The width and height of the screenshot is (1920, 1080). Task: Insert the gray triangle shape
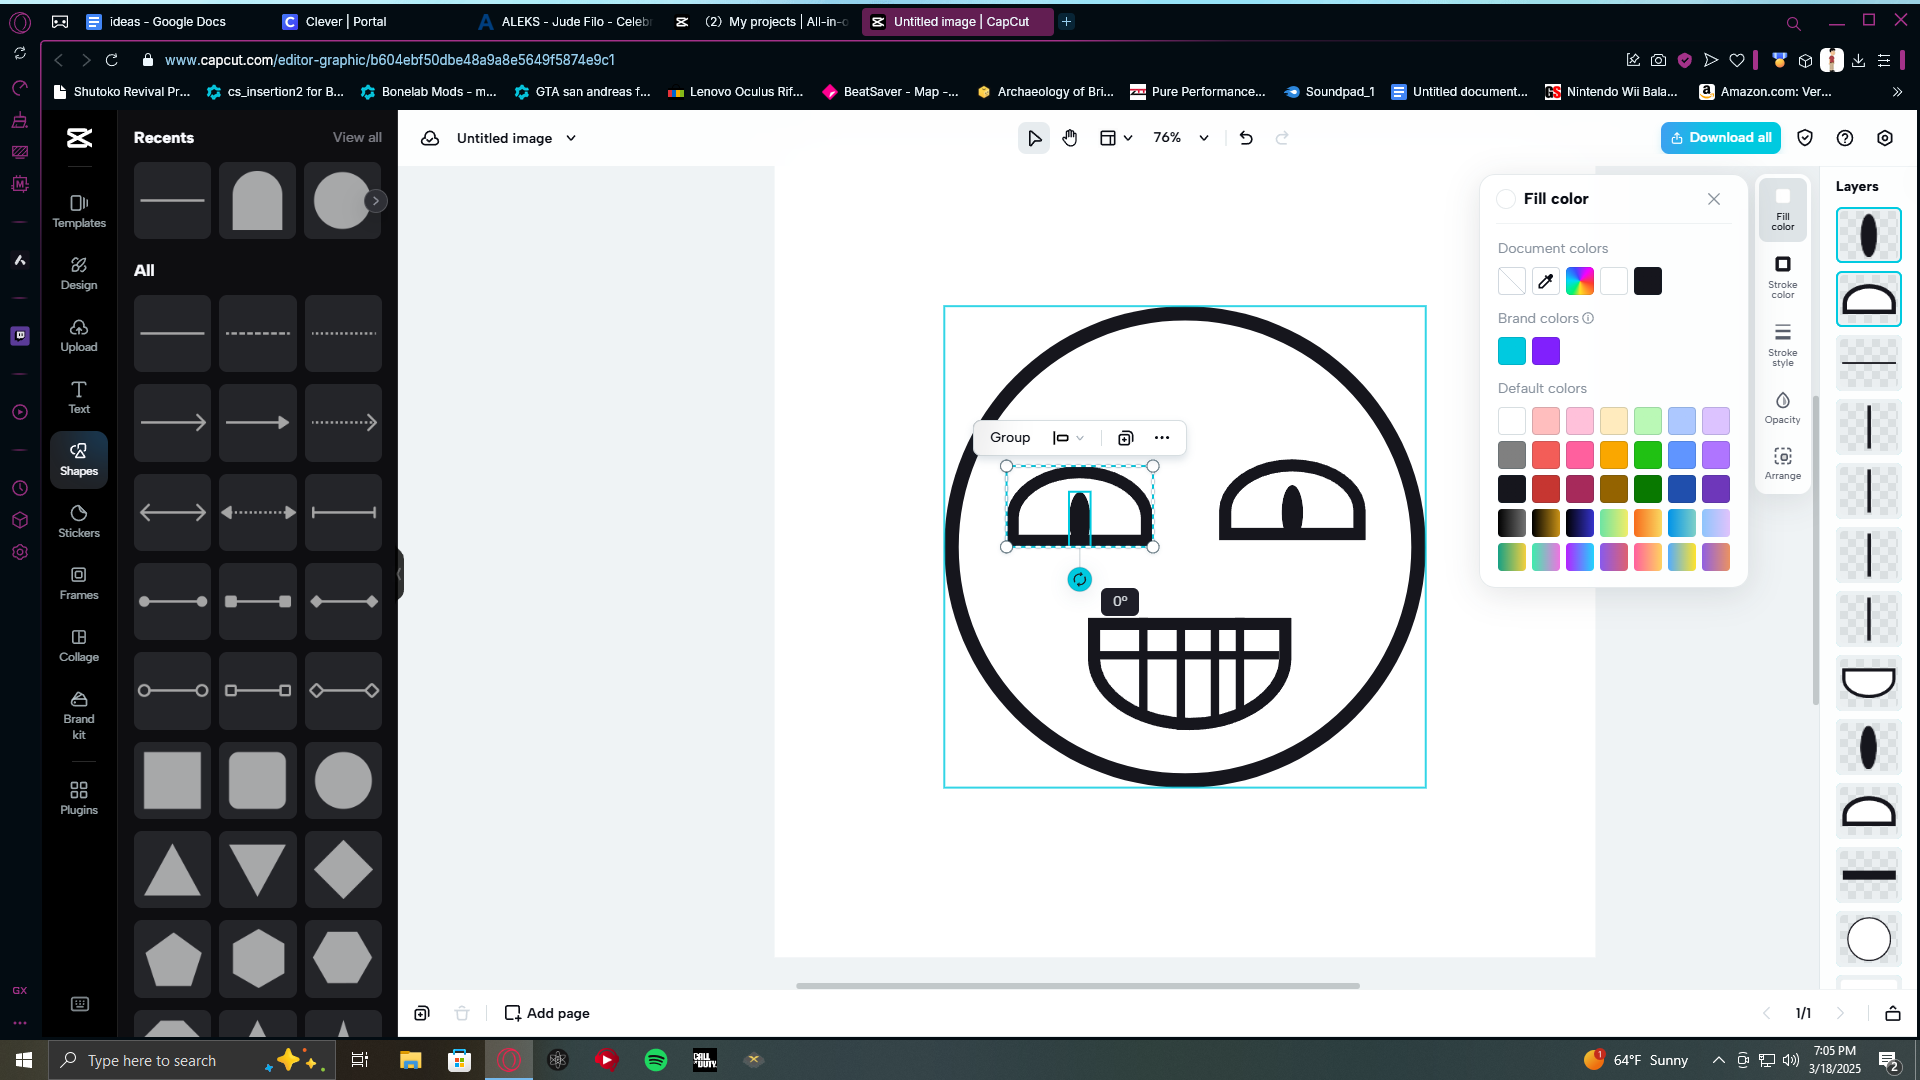(173, 870)
